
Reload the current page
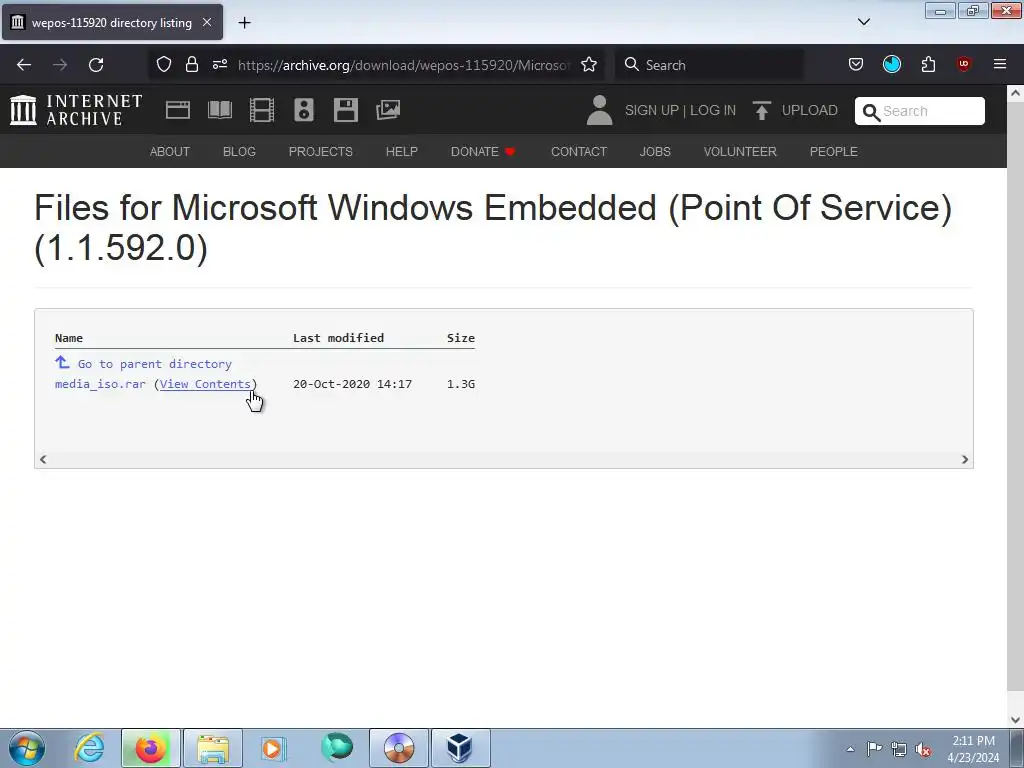coord(96,65)
